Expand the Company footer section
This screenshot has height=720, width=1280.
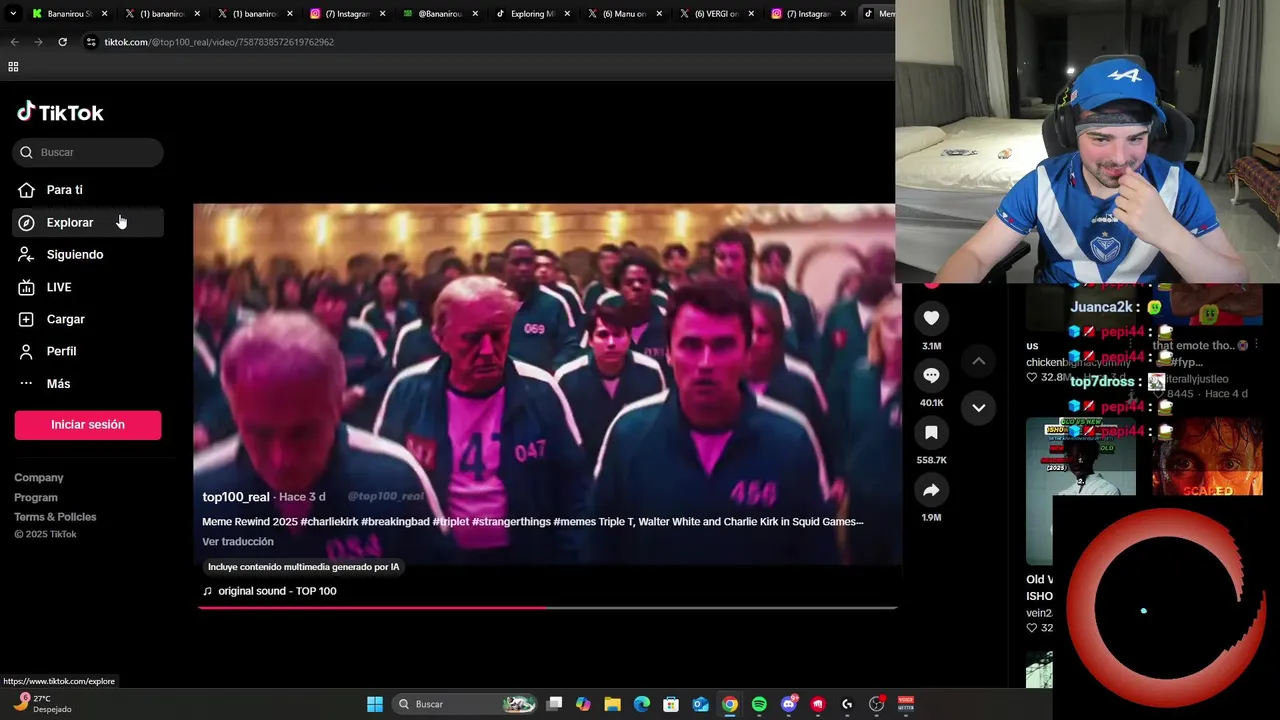39,478
